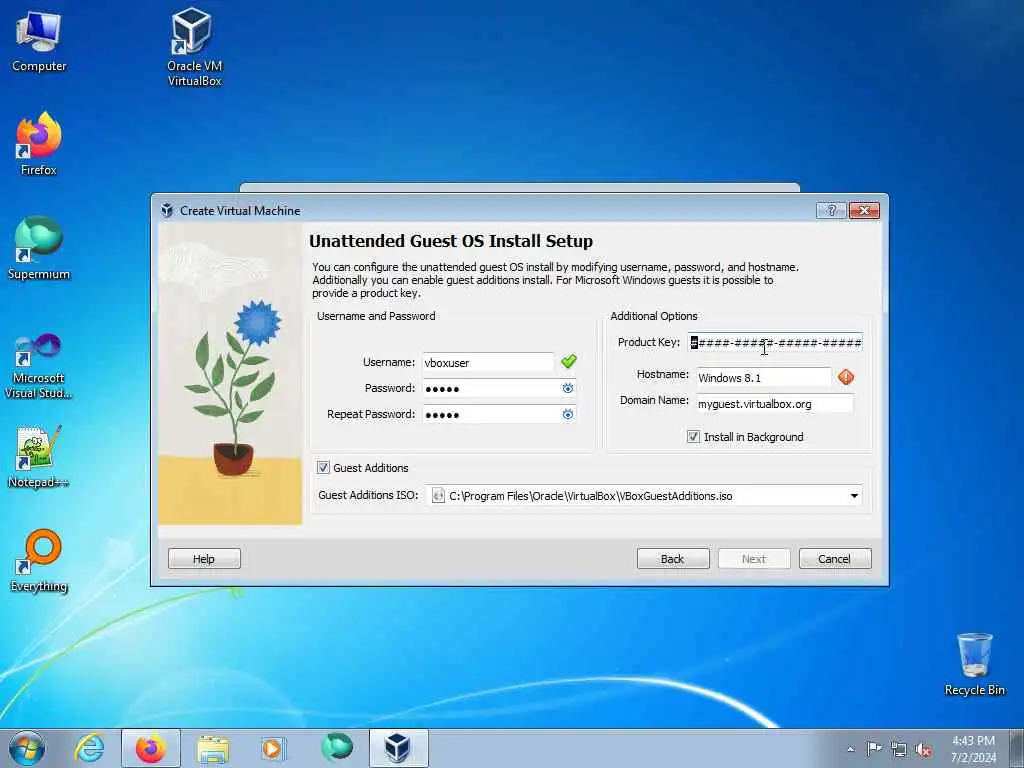
Task: Click the ISO file icon in Guest Additions field
Action: tap(438, 496)
